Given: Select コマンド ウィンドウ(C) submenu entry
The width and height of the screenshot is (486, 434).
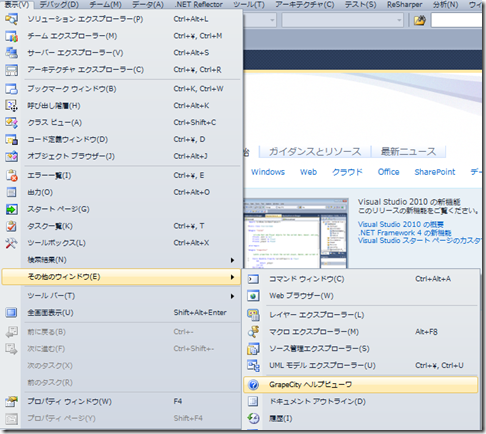Looking at the screenshot, I should tap(361, 279).
